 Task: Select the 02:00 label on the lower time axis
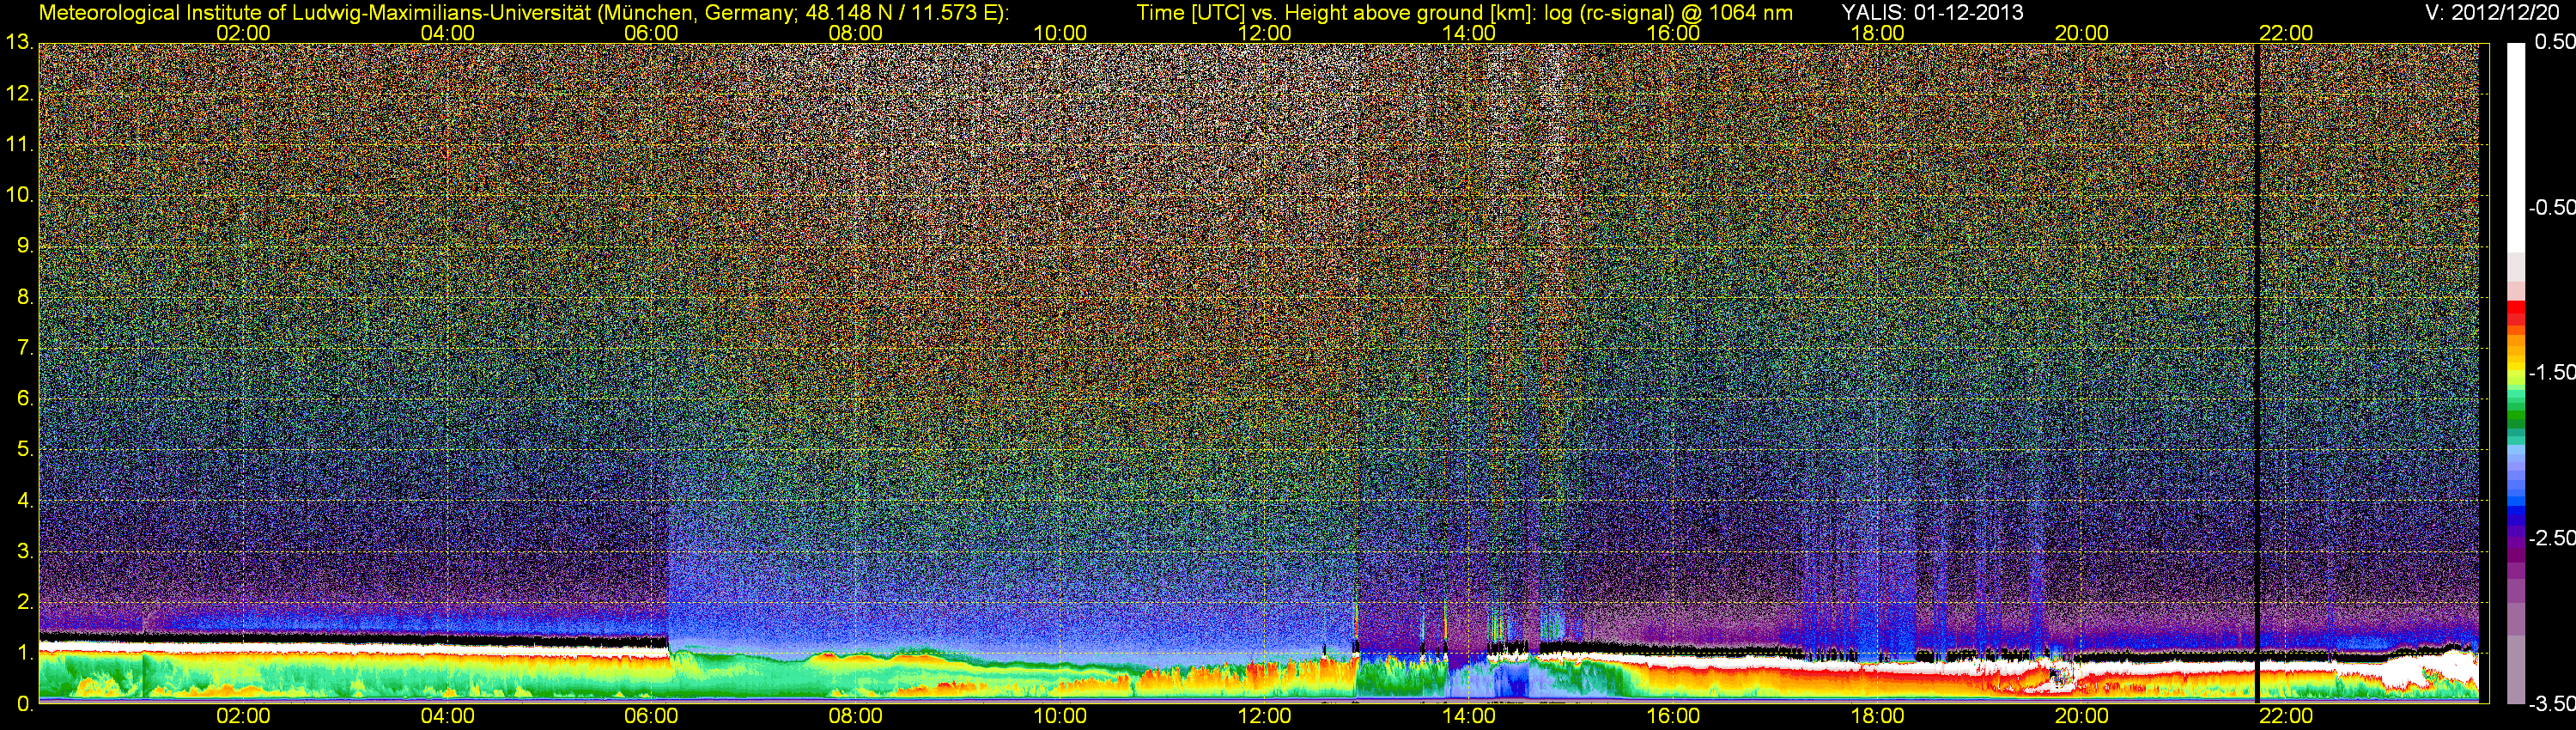(x=243, y=716)
